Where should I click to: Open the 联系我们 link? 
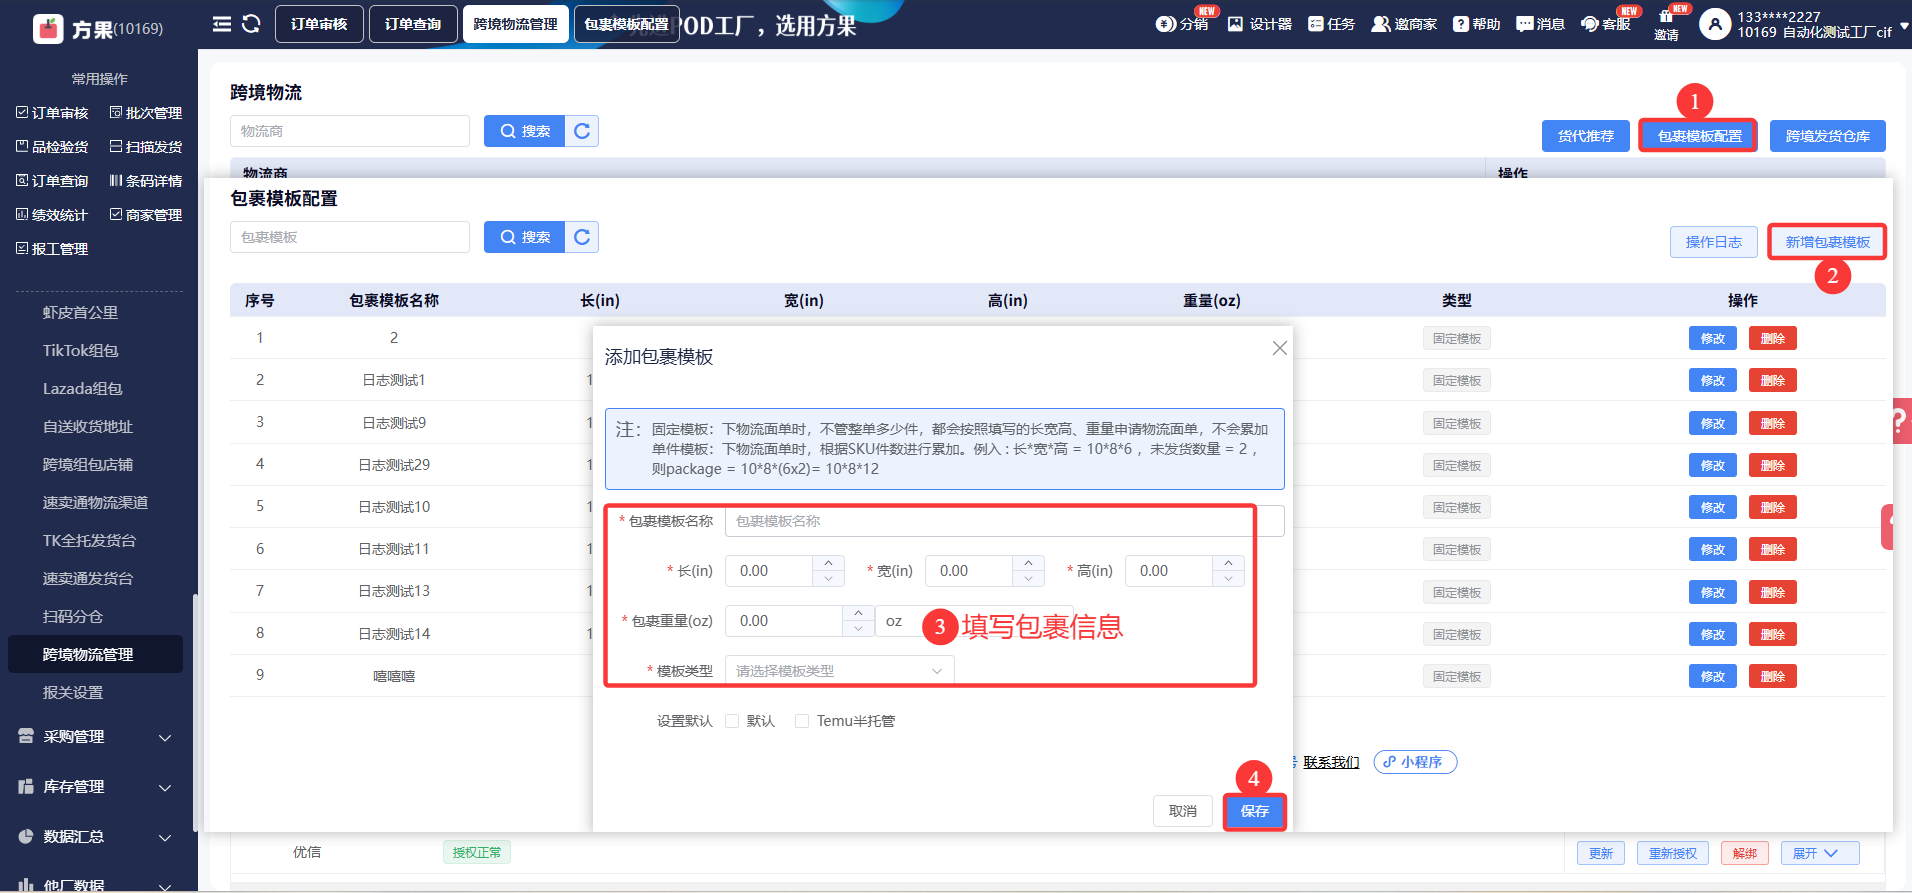coord(1331,762)
